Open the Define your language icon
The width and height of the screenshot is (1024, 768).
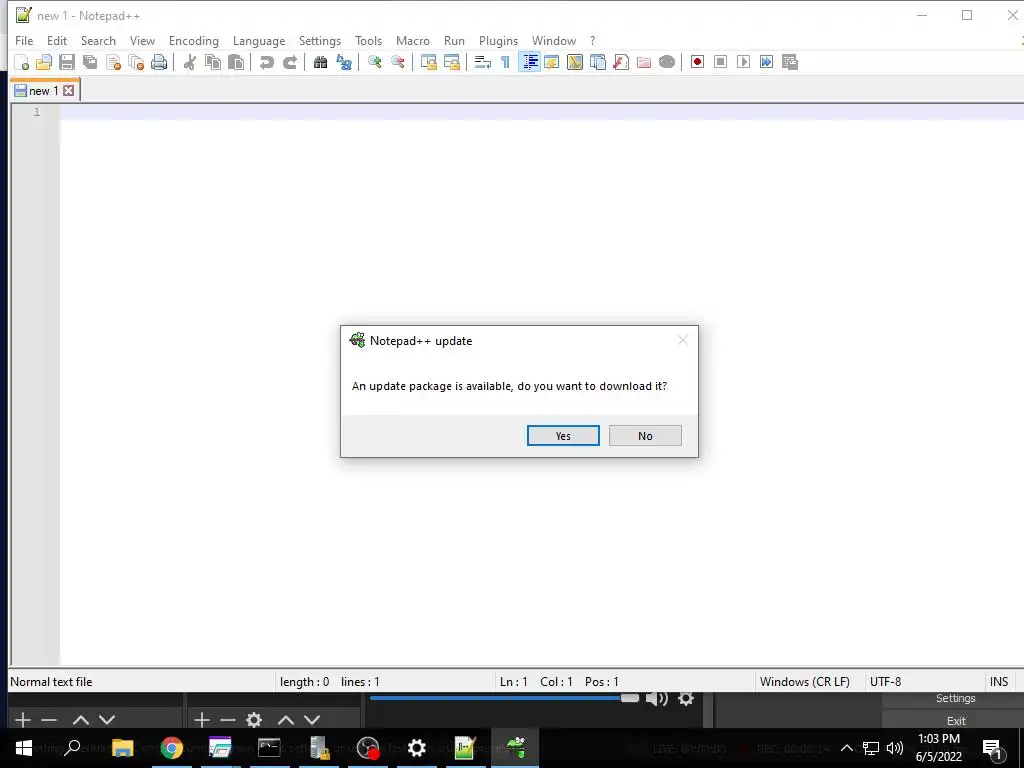click(x=552, y=62)
